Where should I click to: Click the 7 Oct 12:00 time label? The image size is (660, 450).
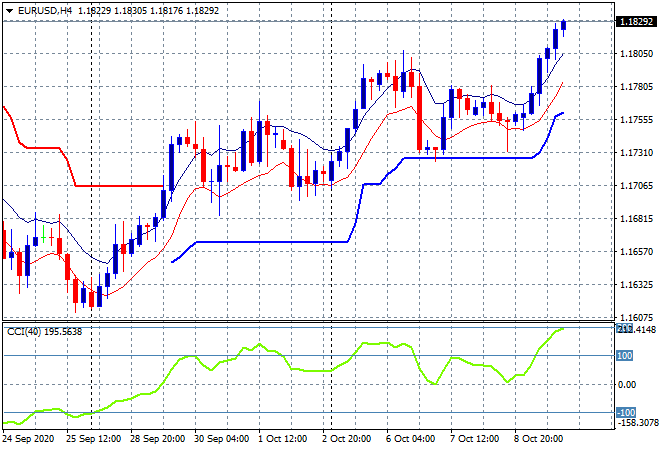click(474, 439)
